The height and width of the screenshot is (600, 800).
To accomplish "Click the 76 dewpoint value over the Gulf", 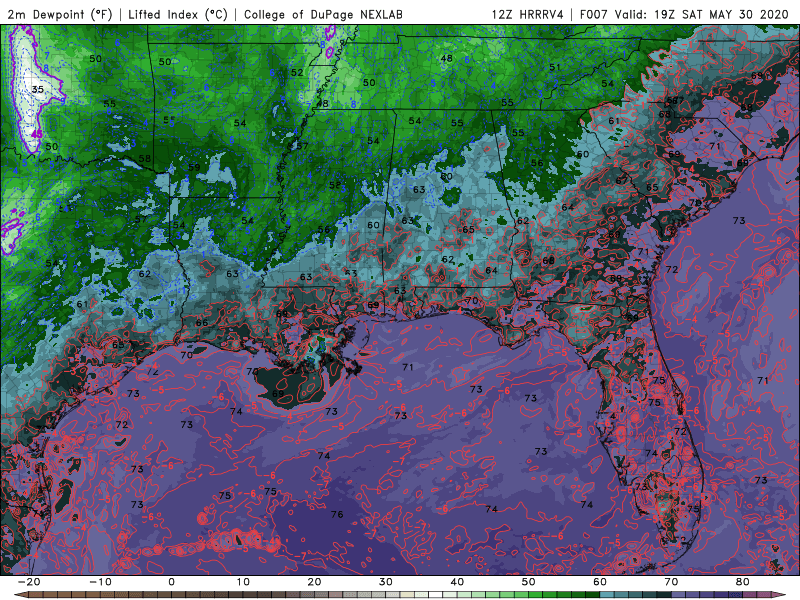I will click(337, 514).
